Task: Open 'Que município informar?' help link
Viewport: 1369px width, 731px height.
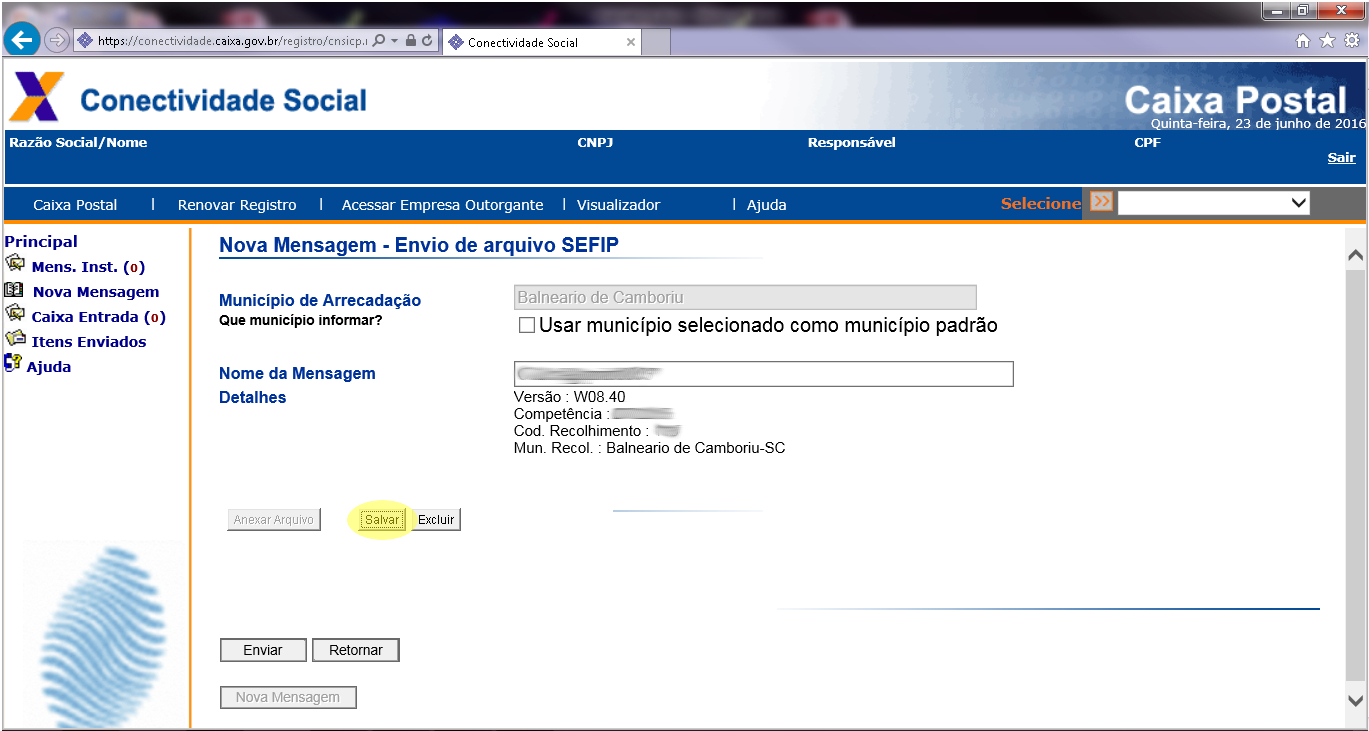Action: pos(300,321)
